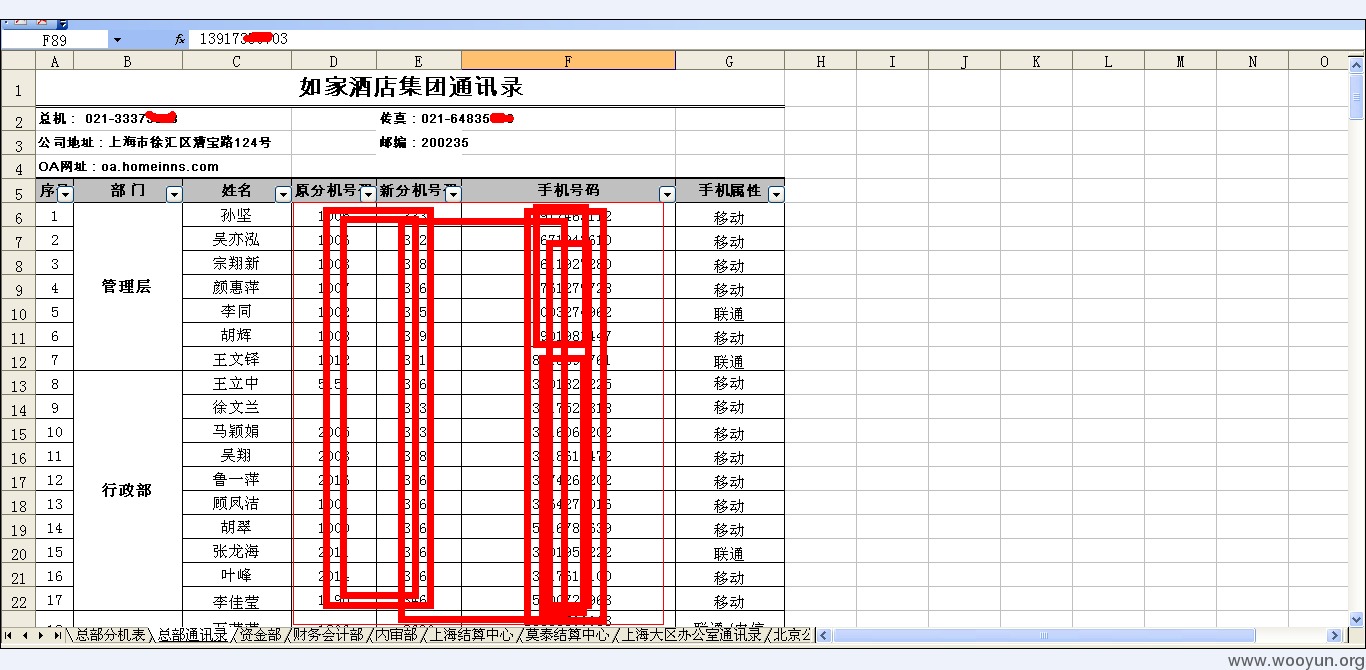Open filter dropdown for 原分机号 column
Image resolution: width=1366 pixels, height=670 pixels.
point(367,193)
